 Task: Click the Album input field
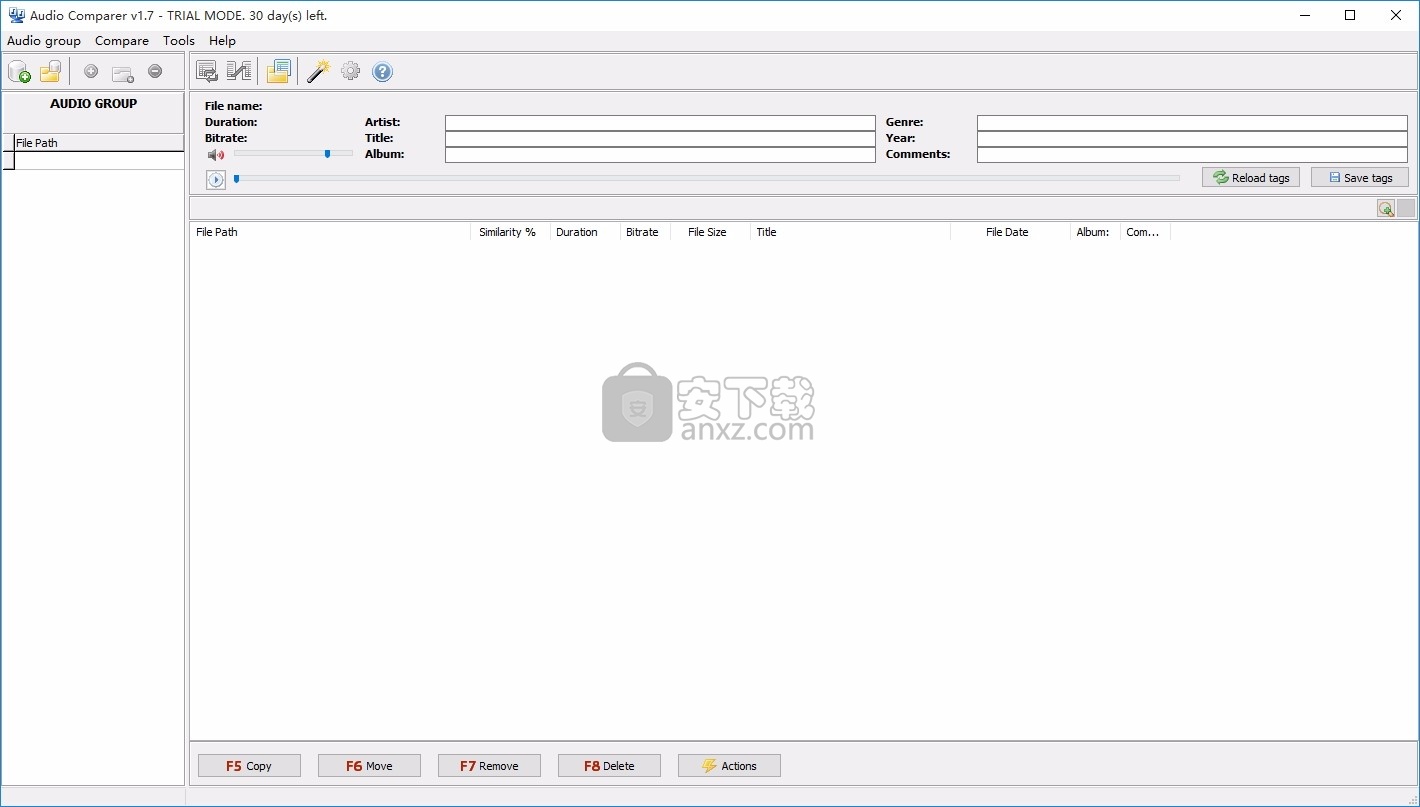(x=660, y=155)
